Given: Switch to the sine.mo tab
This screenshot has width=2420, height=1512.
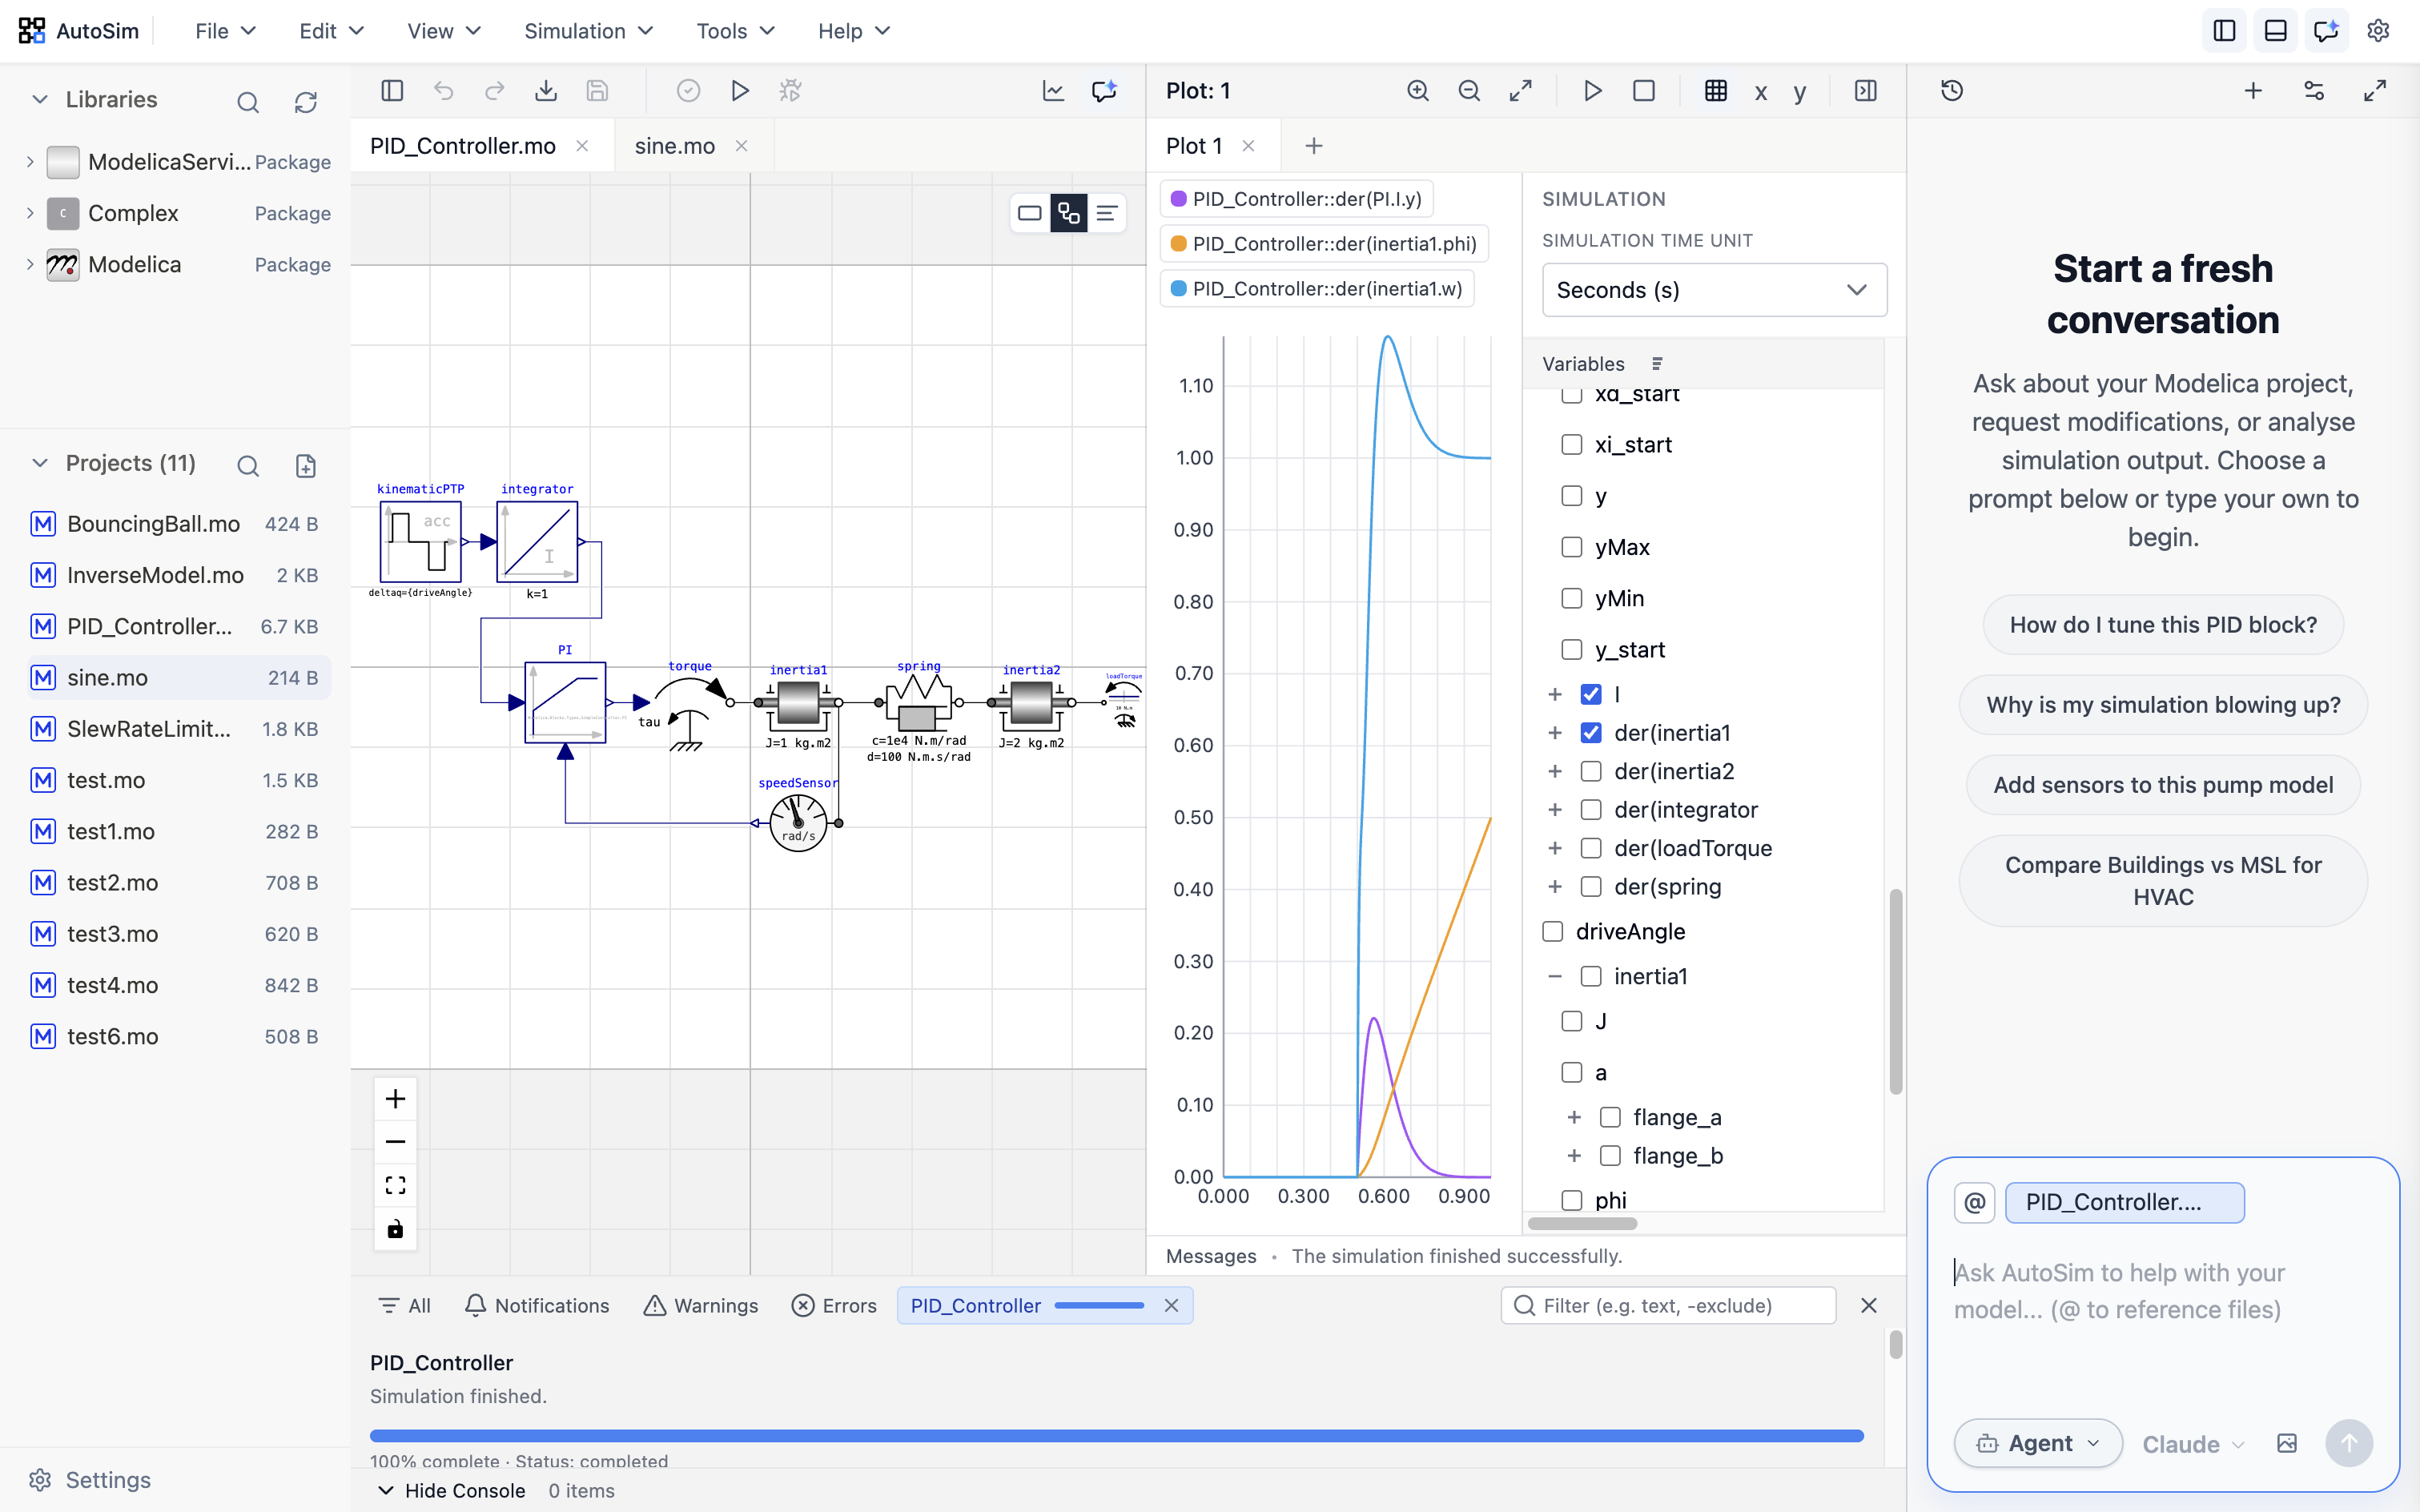Looking at the screenshot, I should pos(676,146).
